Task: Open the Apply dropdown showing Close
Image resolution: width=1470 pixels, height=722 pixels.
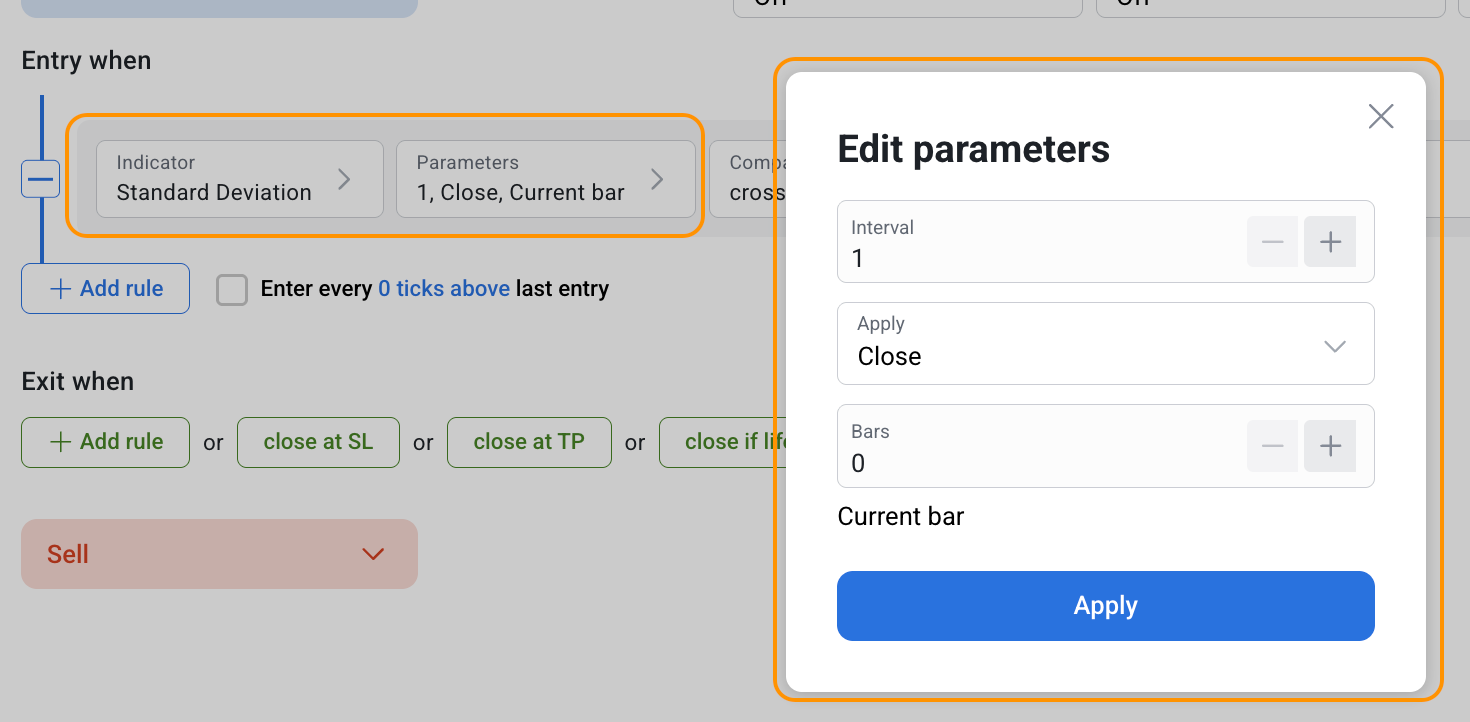Action: 1105,344
